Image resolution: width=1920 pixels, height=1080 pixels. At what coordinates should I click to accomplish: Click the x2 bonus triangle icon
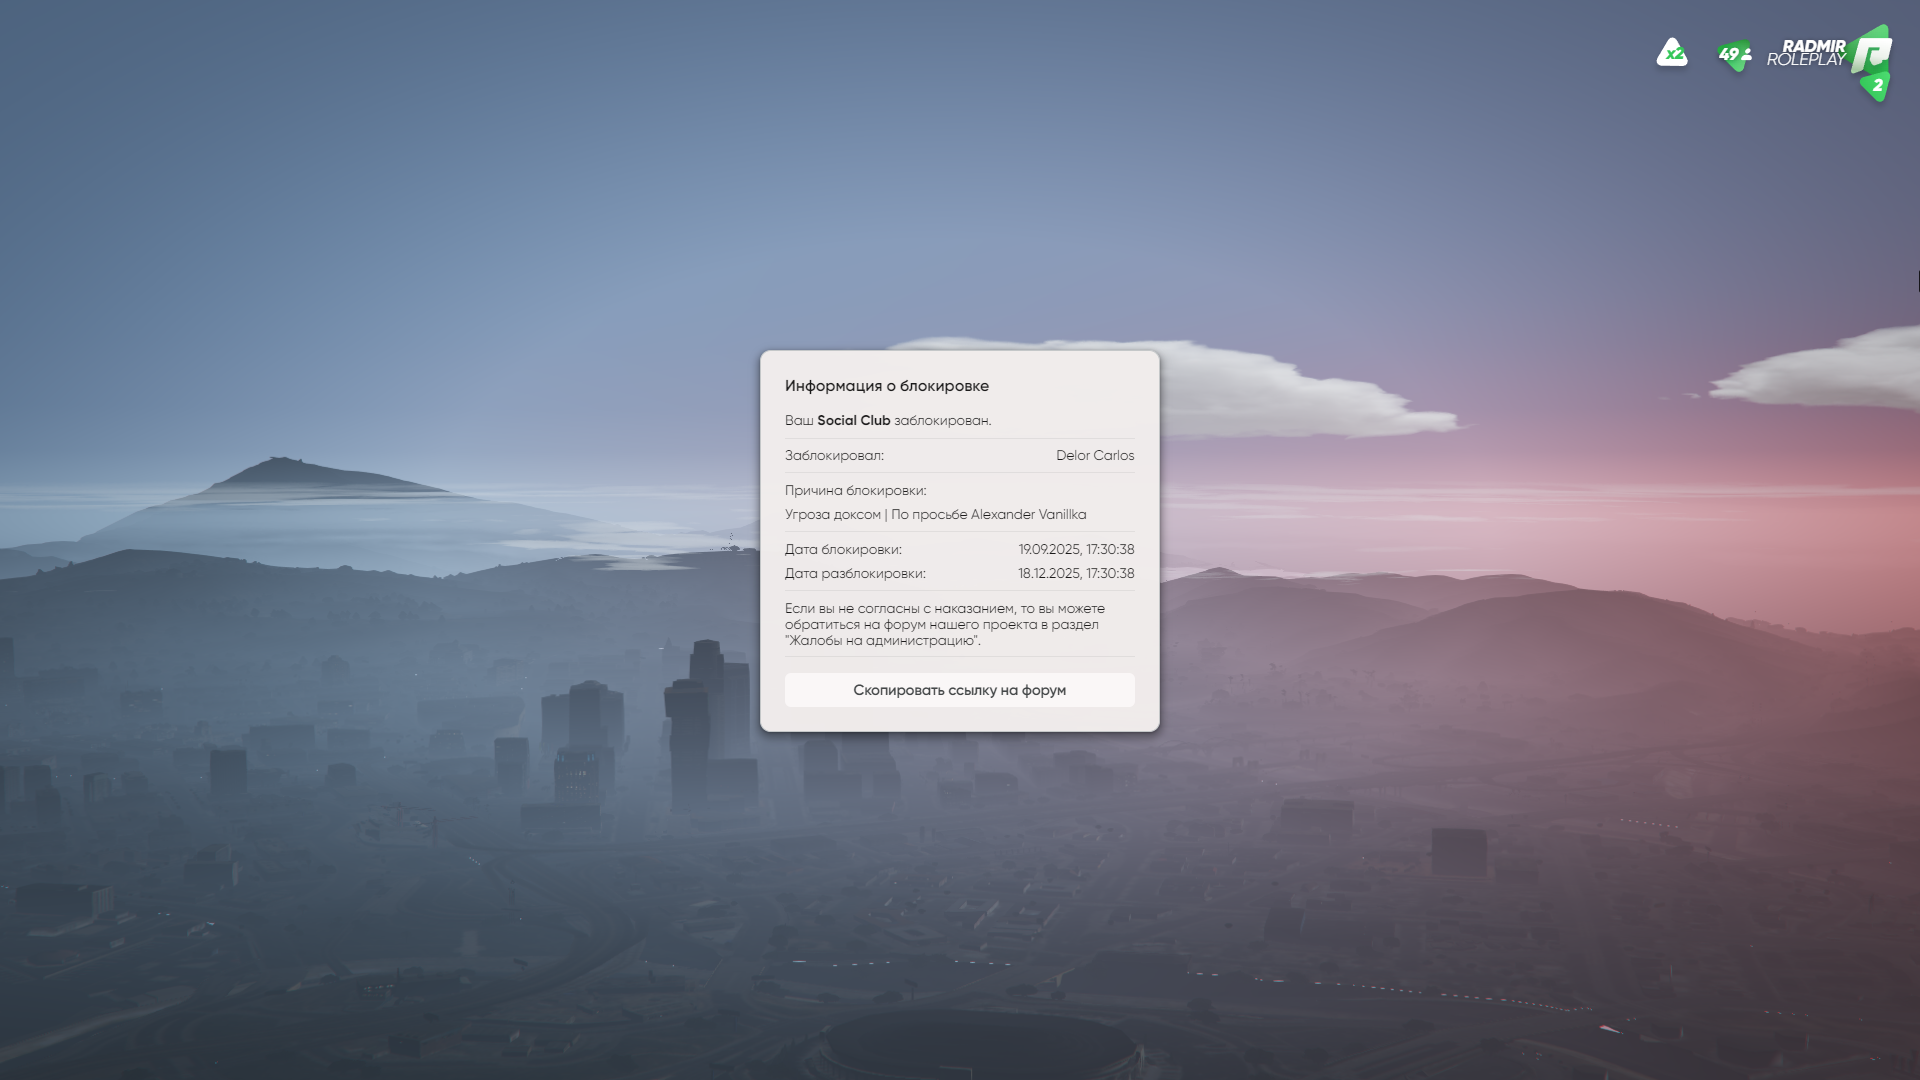pyautogui.click(x=1671, y=53)
